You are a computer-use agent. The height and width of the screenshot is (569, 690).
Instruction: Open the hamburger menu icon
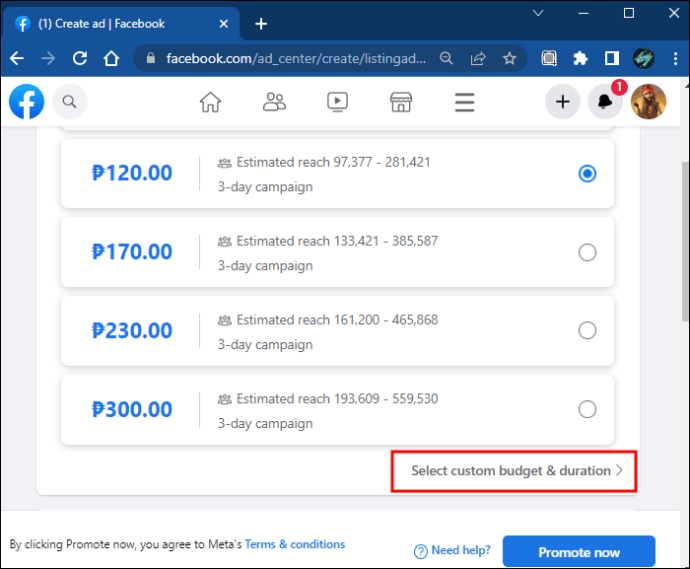pyautogui.click(x=464, y=102)
